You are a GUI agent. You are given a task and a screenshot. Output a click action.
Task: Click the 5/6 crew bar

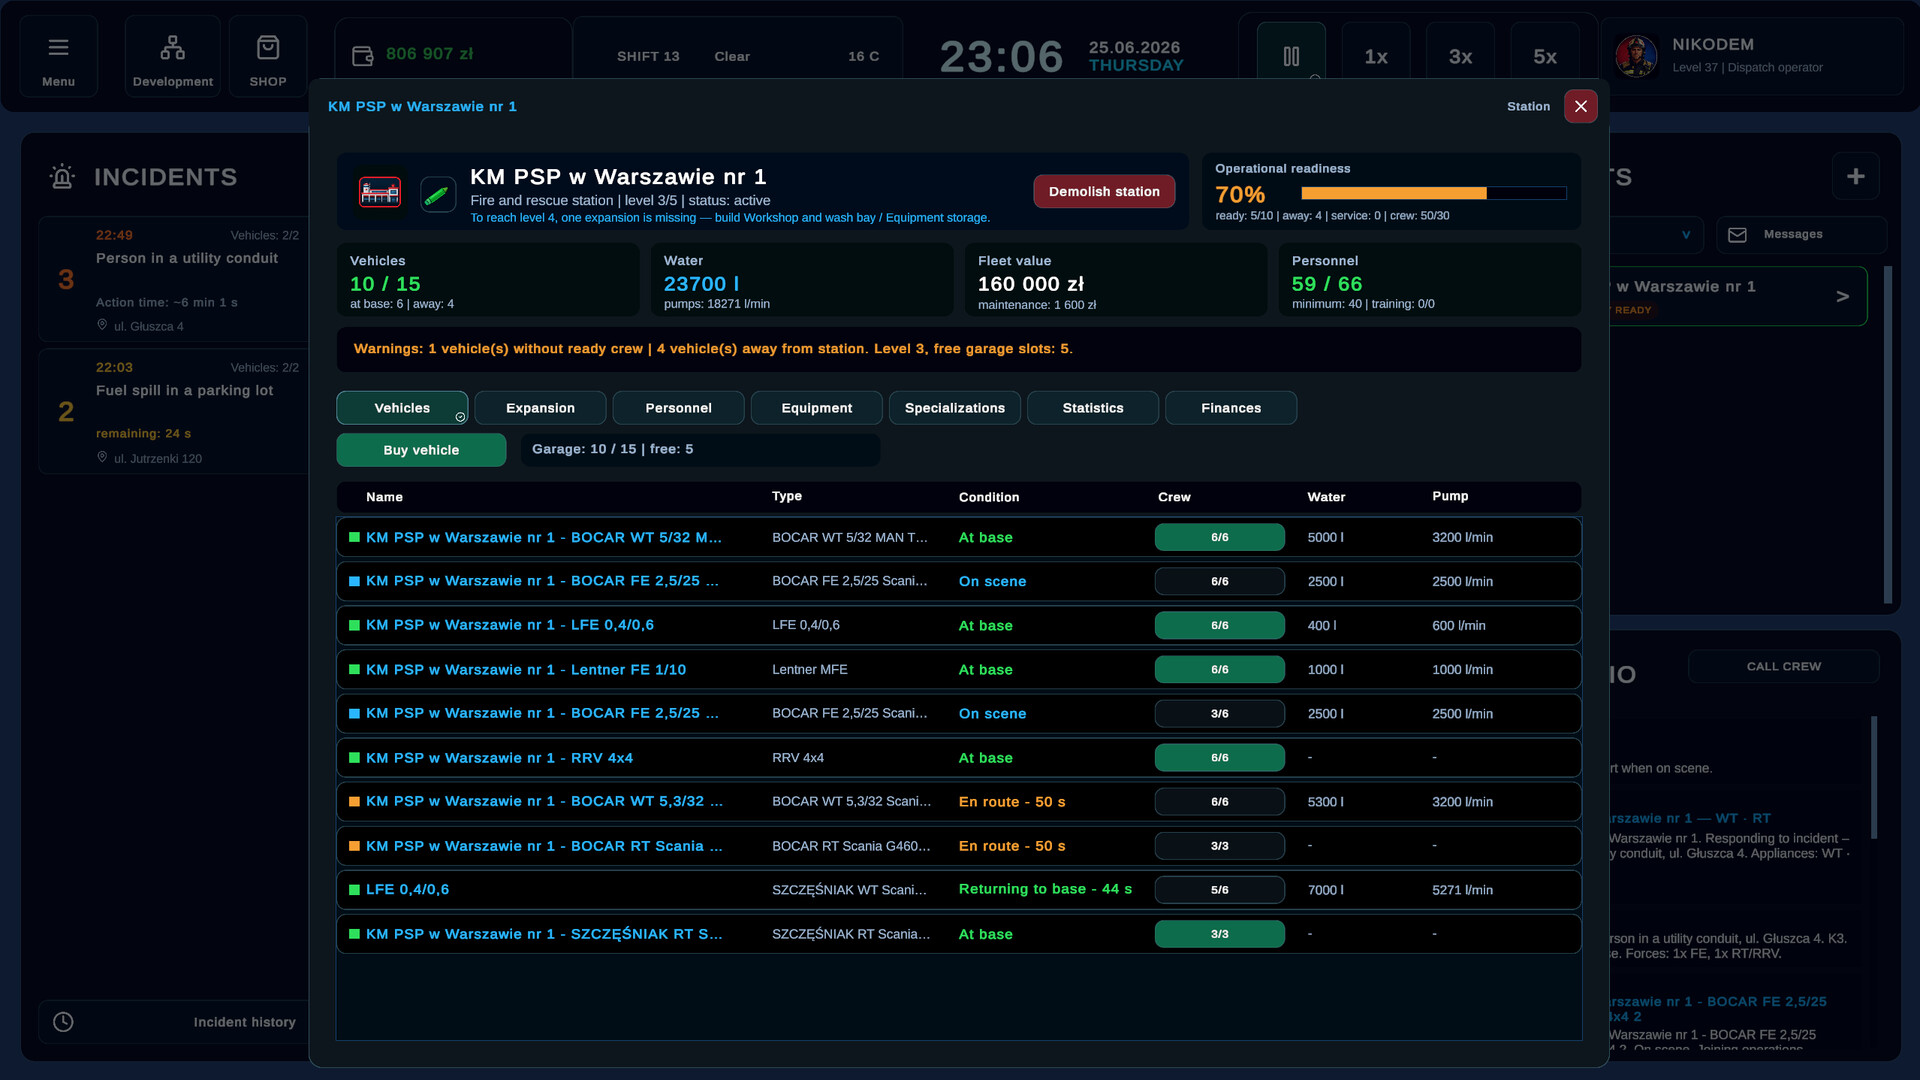pyautogui.click(x=1219, y=889)
